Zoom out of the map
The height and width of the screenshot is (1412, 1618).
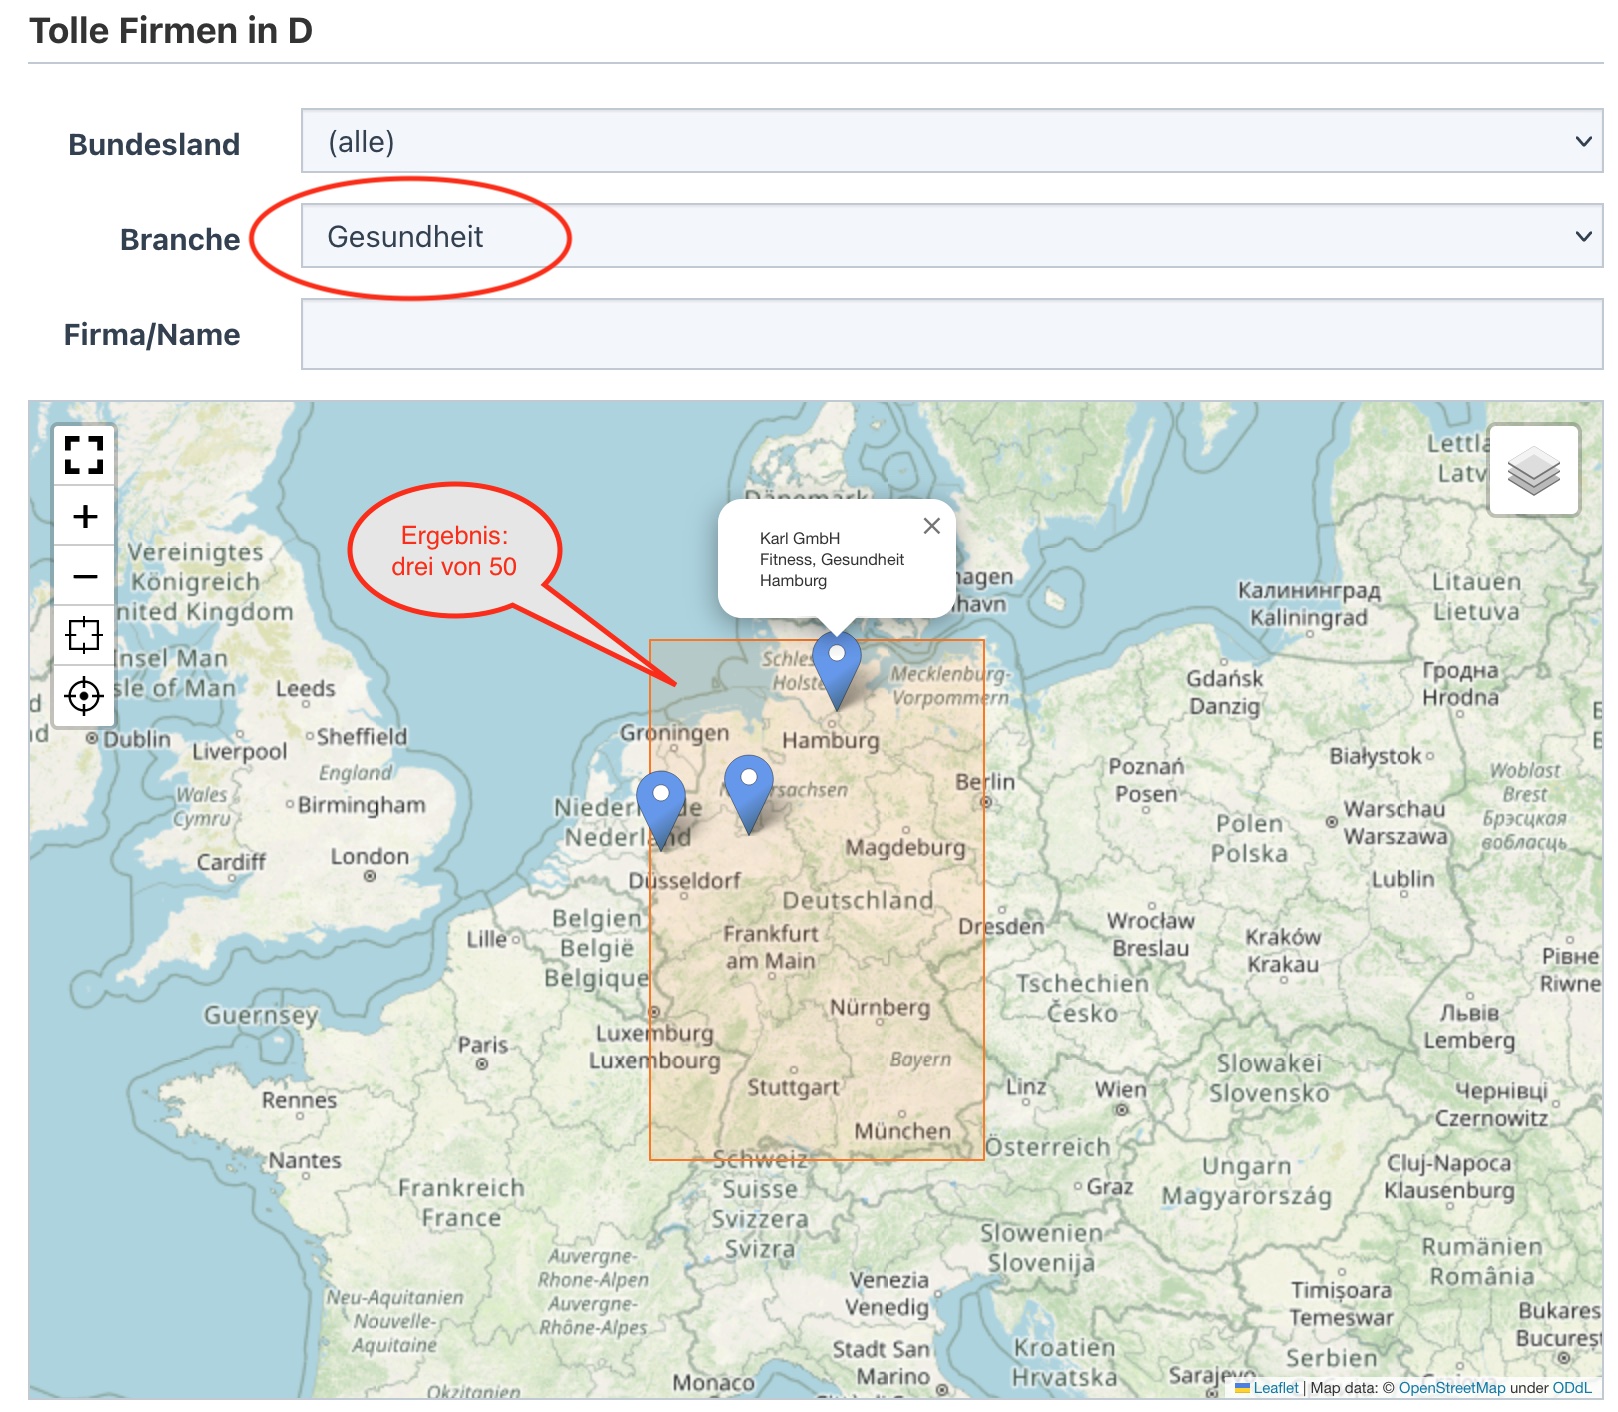click(x=84, y=576)
